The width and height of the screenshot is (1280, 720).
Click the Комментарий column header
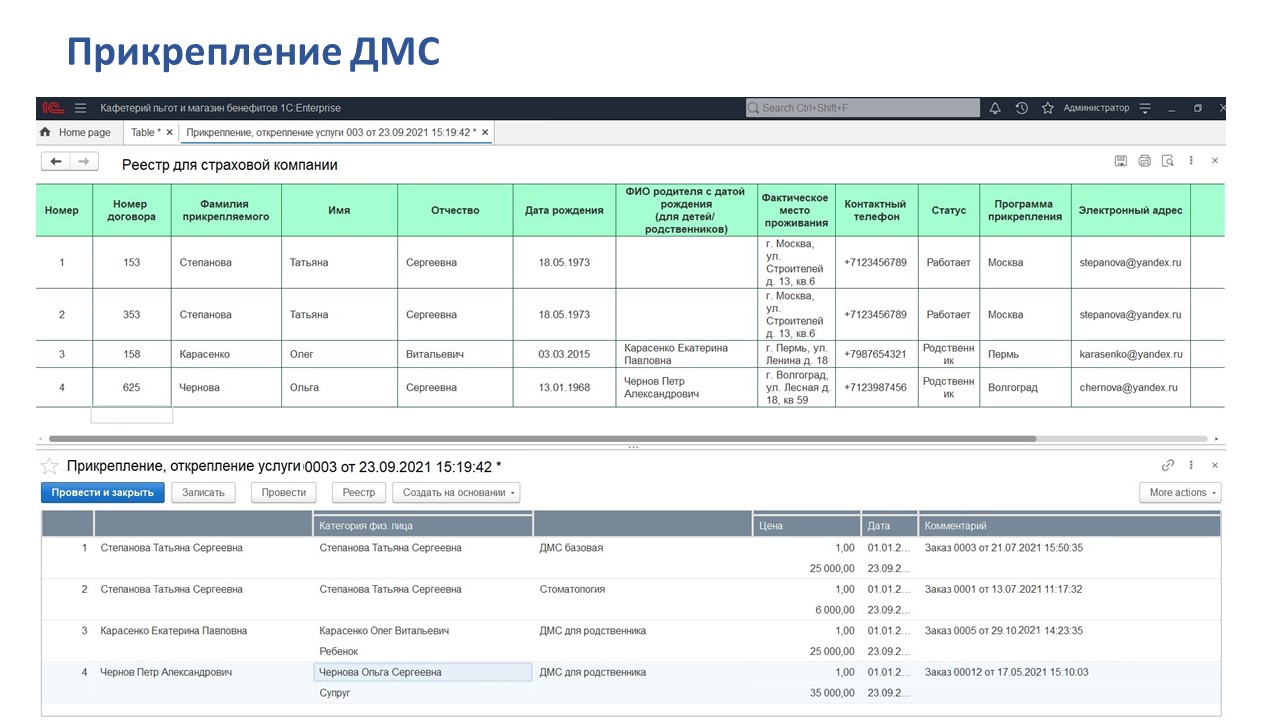tap(1069, 525)
